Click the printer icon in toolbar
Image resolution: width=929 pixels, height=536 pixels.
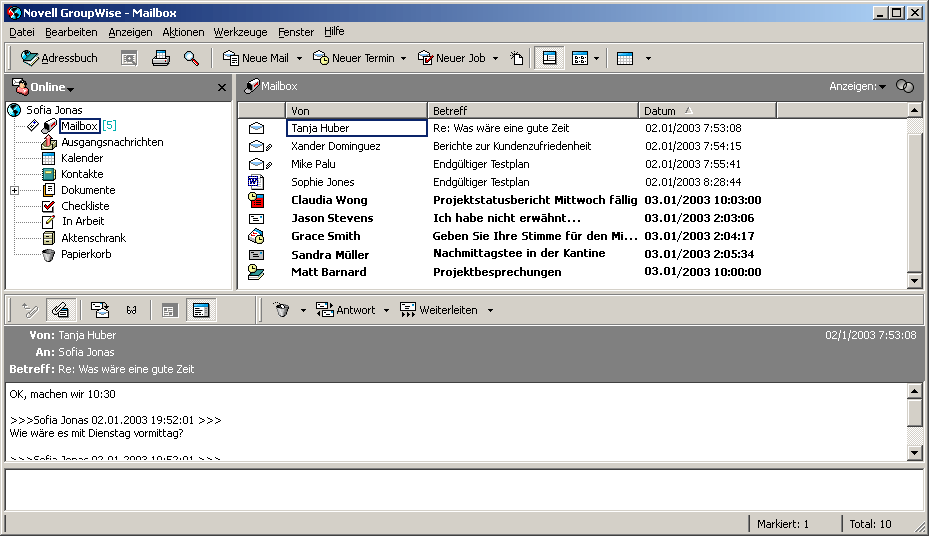point(161,58)
